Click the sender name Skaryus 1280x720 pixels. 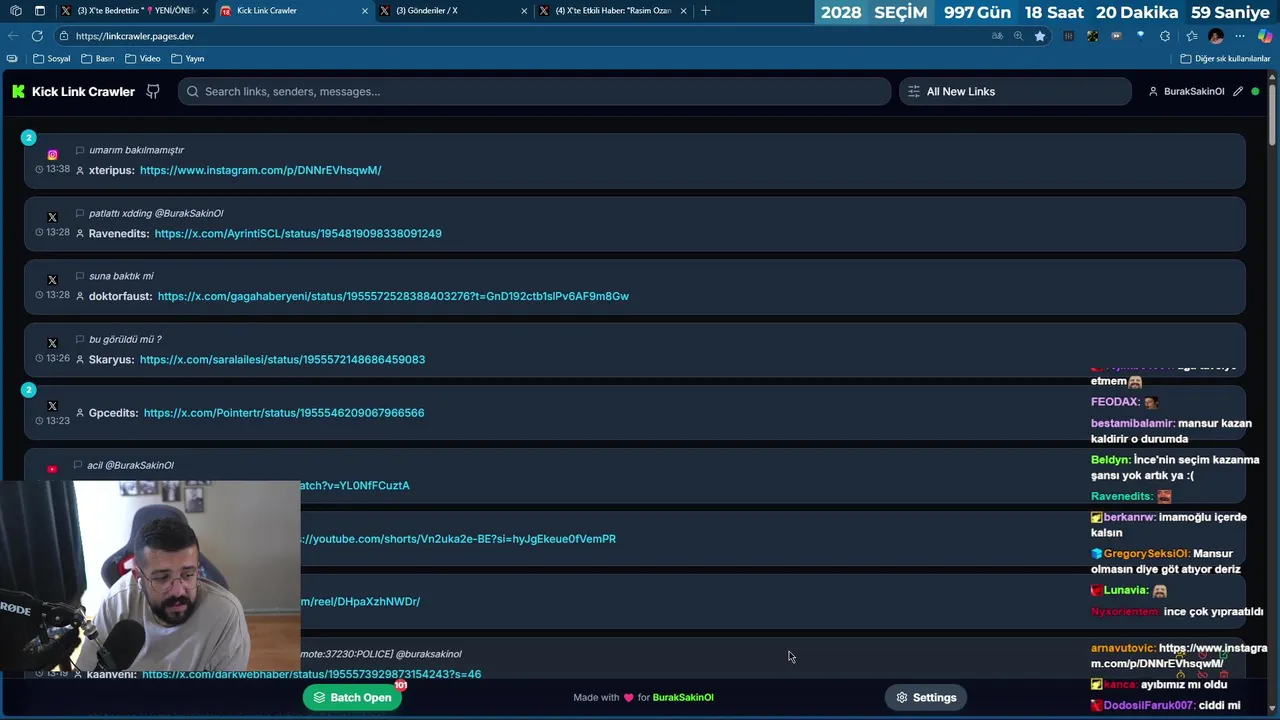pyautogui.click(x=111, y=359)
